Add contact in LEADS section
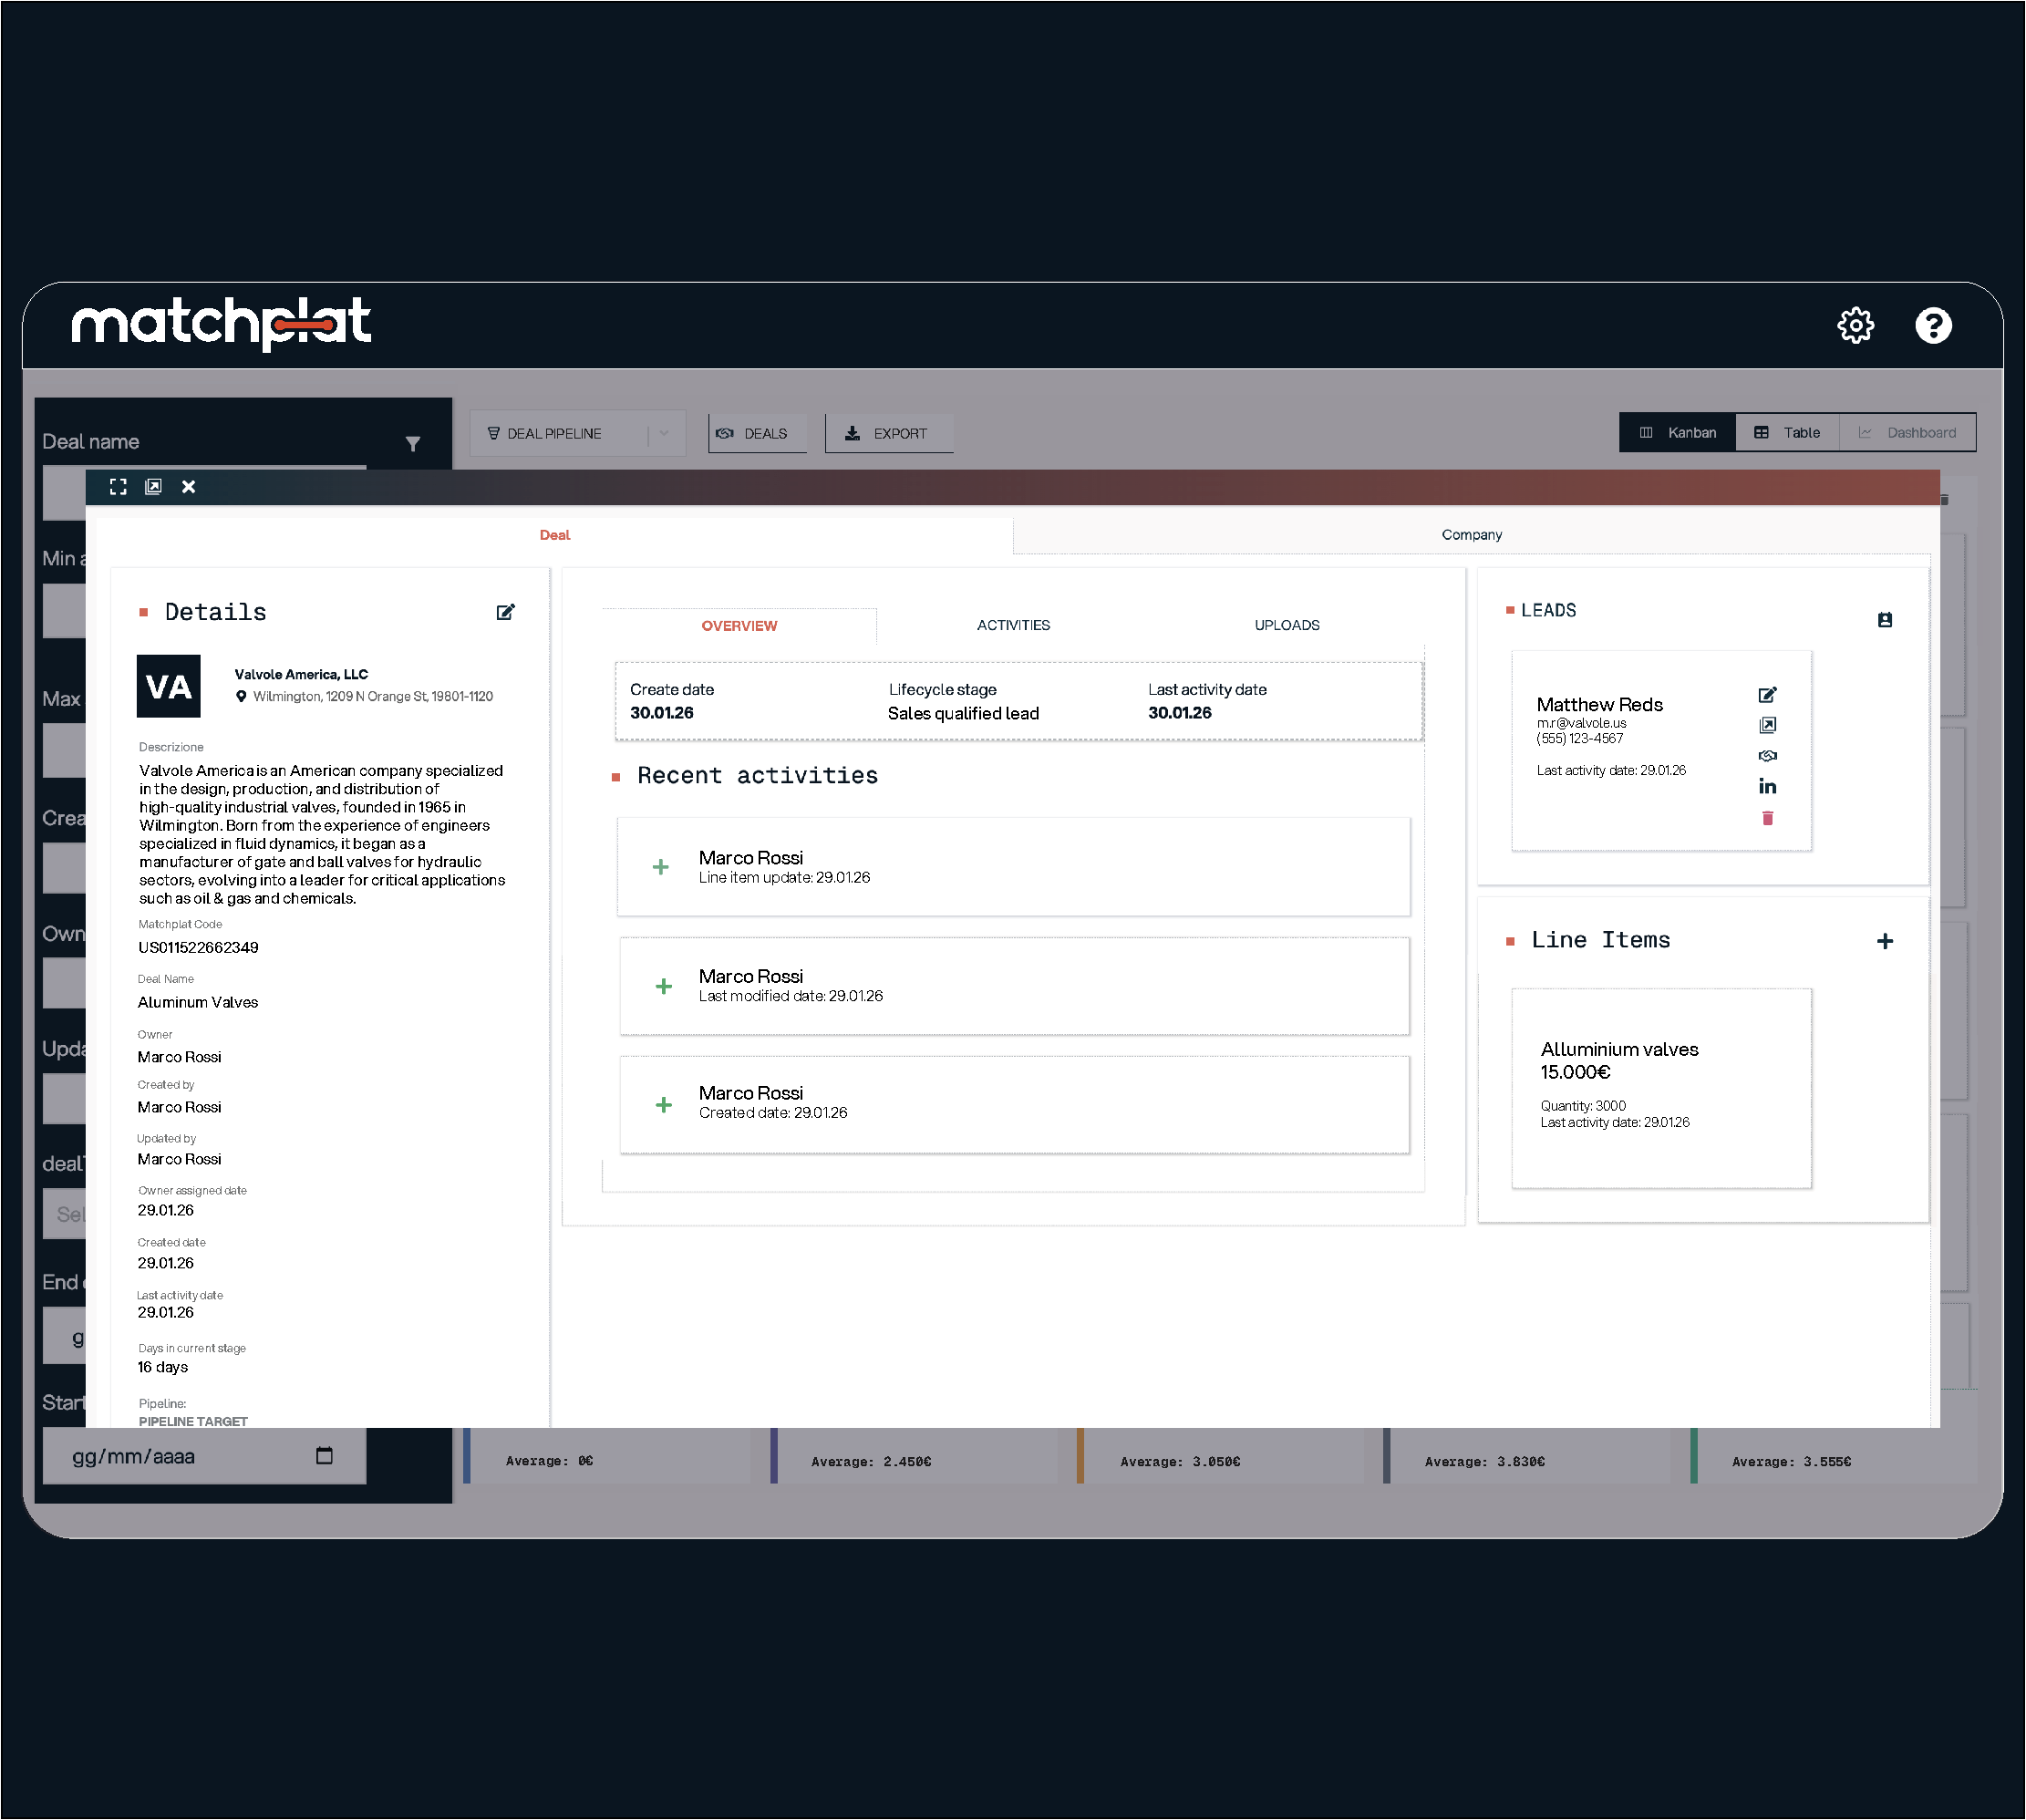The height and width of the screenshot is (1820, 2026). point(1884,620)
